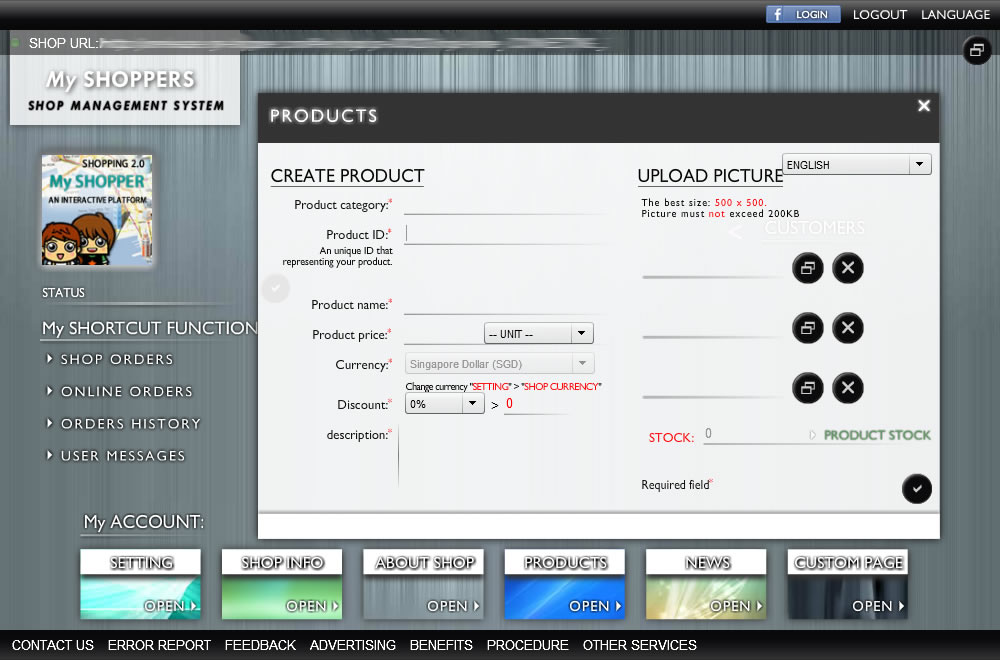Click the Product Stock link
Screen dimensions: 1000x660
(x=876, y=435)
